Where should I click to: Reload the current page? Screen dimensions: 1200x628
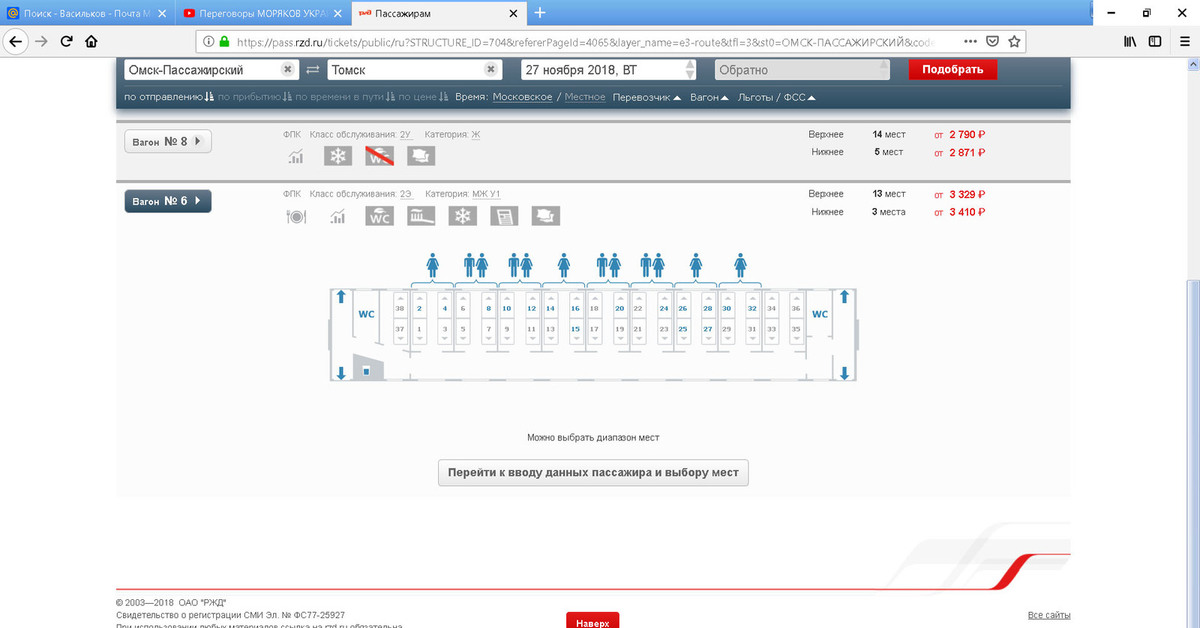click(66, 42)
